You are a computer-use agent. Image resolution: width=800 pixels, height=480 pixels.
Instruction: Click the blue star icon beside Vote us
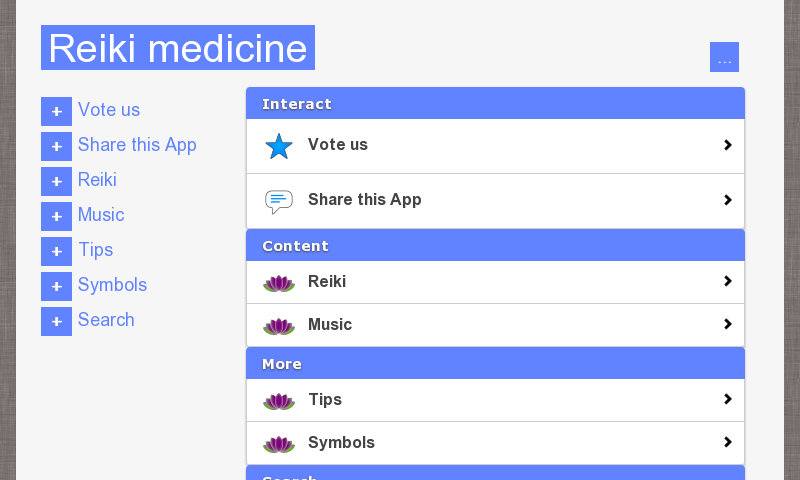[279, 147]
